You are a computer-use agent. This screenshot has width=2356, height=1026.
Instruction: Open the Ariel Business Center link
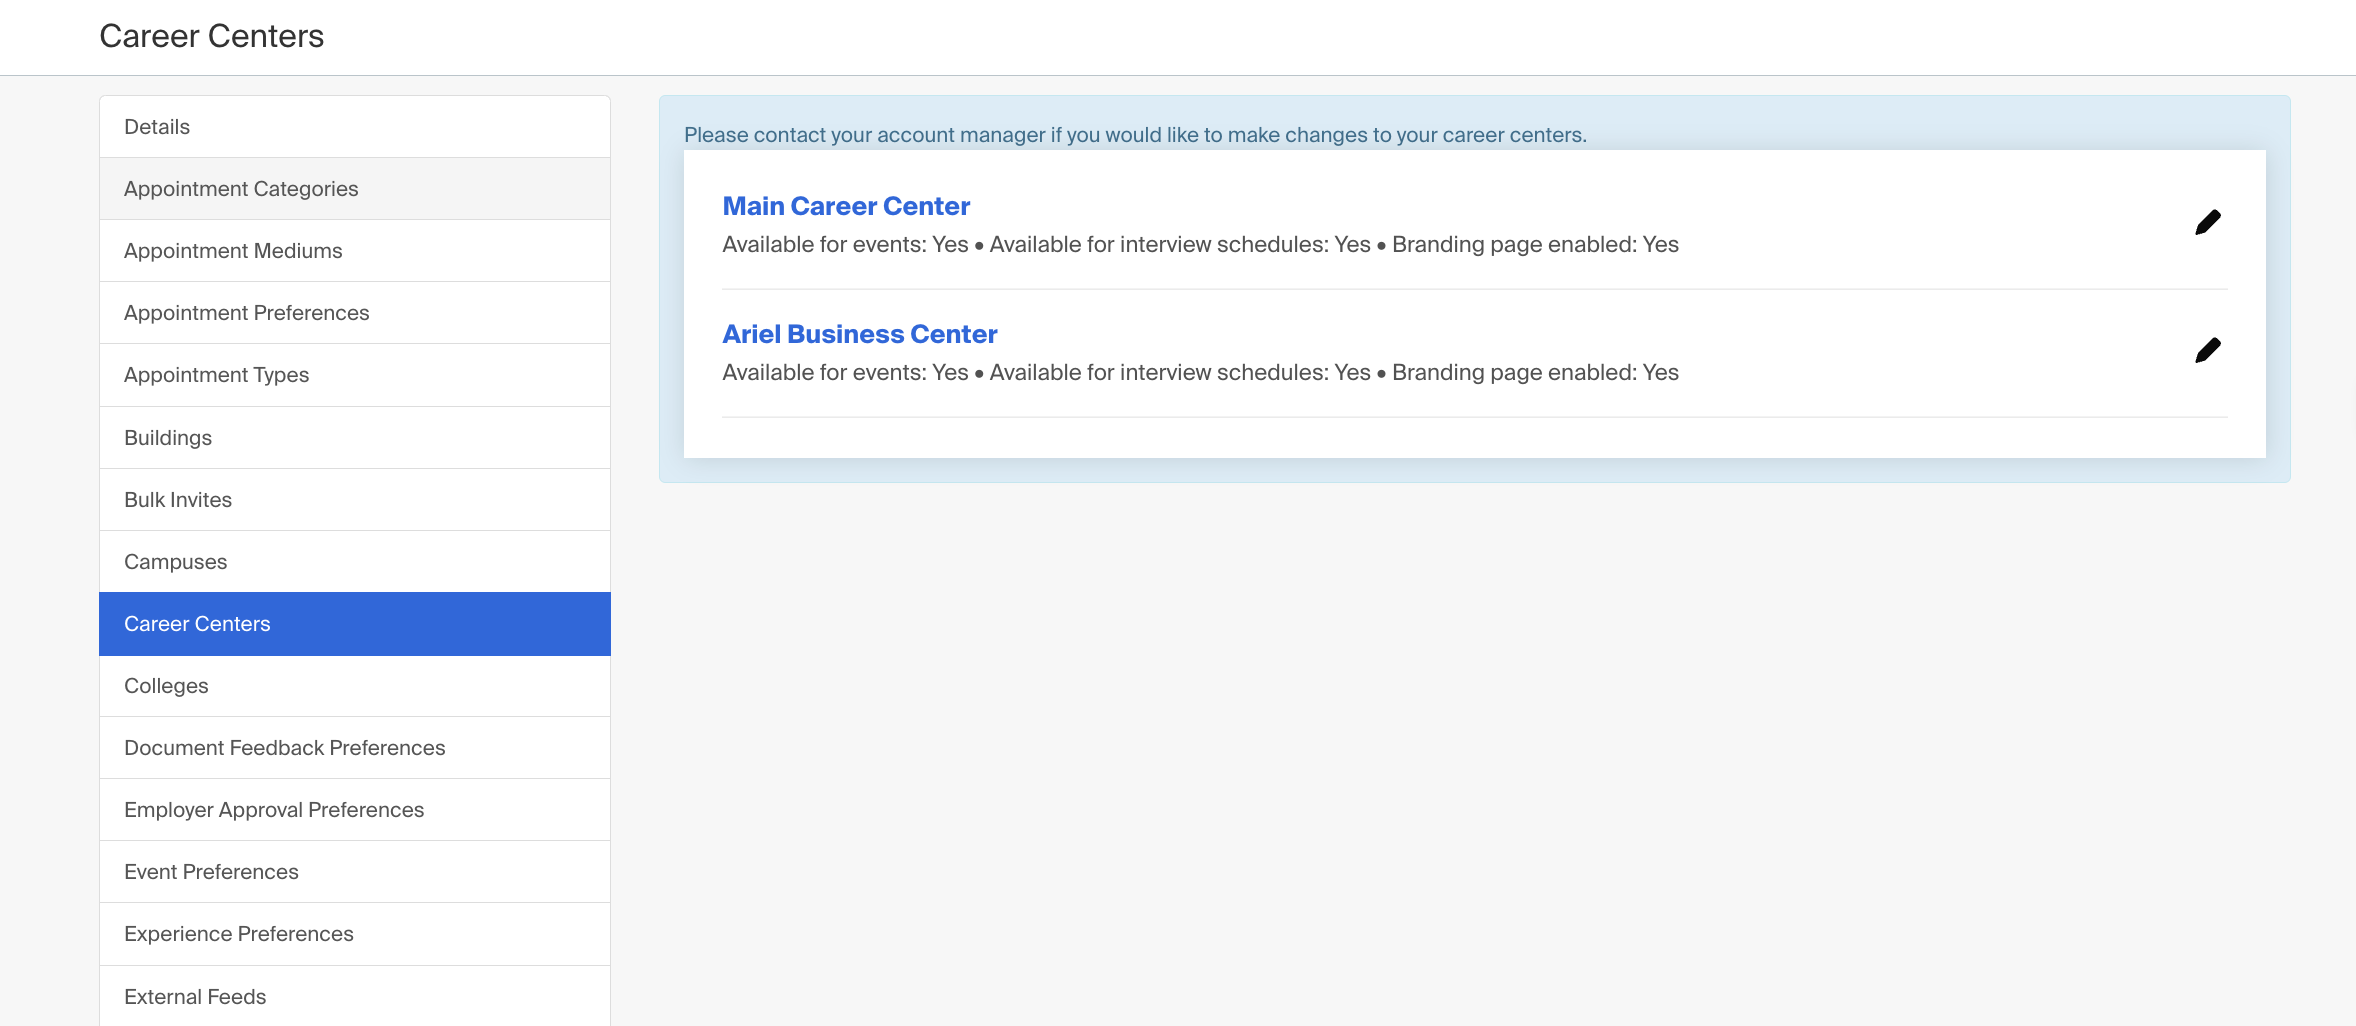click(859, 333)
